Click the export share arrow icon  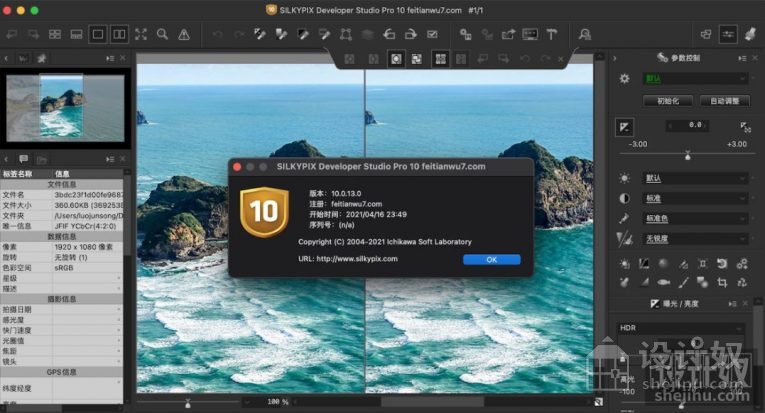point(508,34)
